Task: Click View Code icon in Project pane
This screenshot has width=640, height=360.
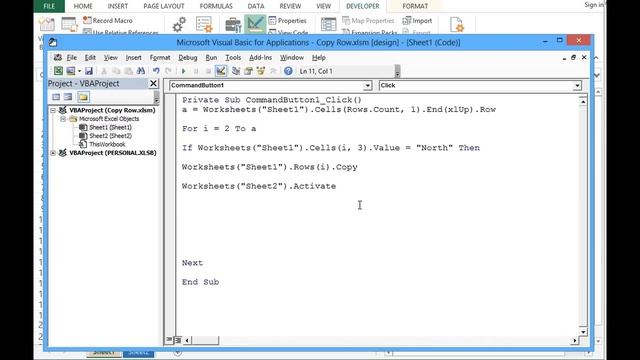Action: pos(56,97)
